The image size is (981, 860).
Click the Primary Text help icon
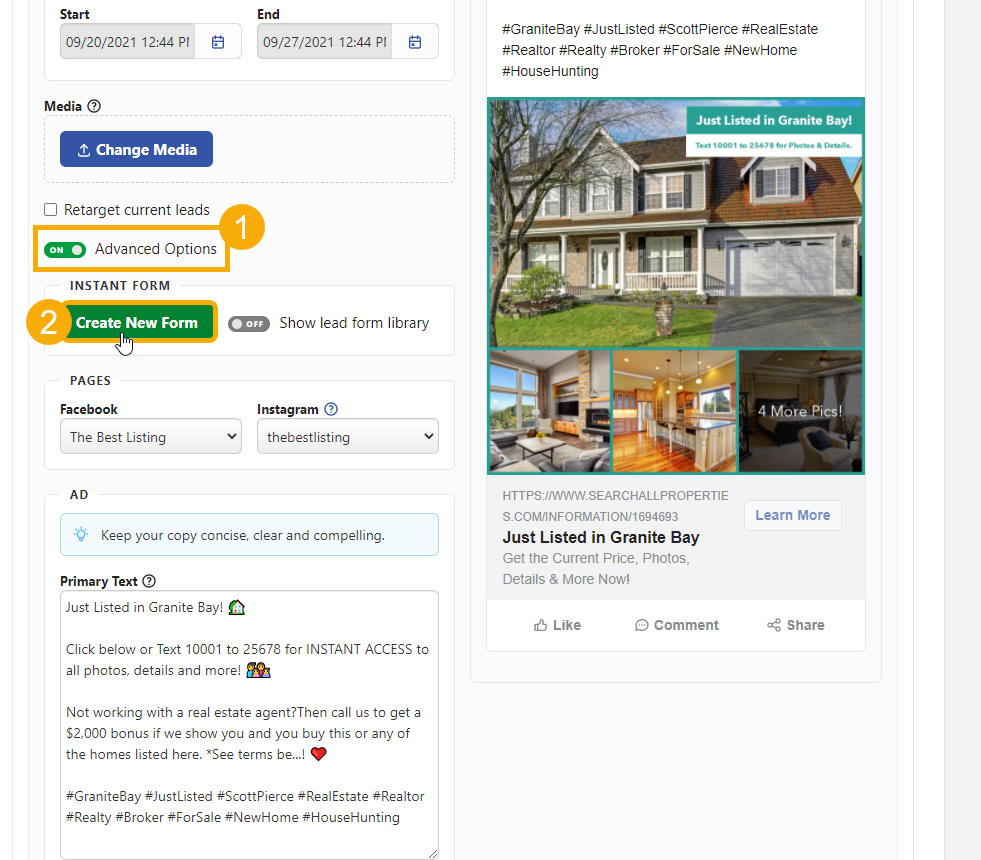pyautogui.click(x=149, y=581)
